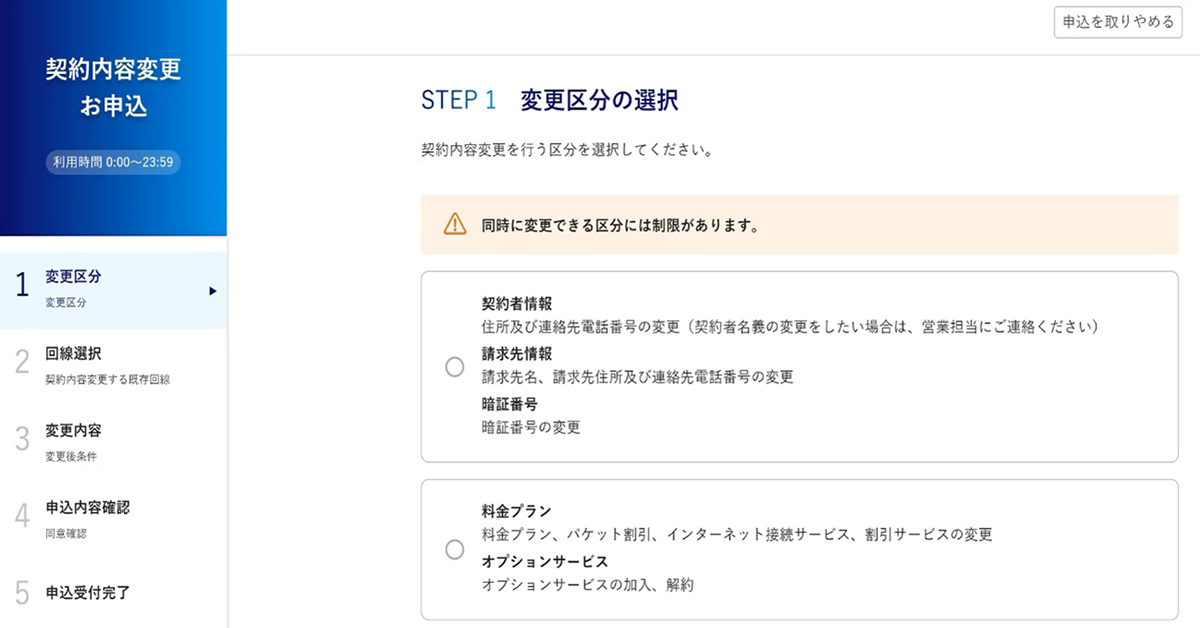Click the 申込を取りやめる cancel button
This screenshot has height=628, width=1200.
click(x=1118, y=22)
